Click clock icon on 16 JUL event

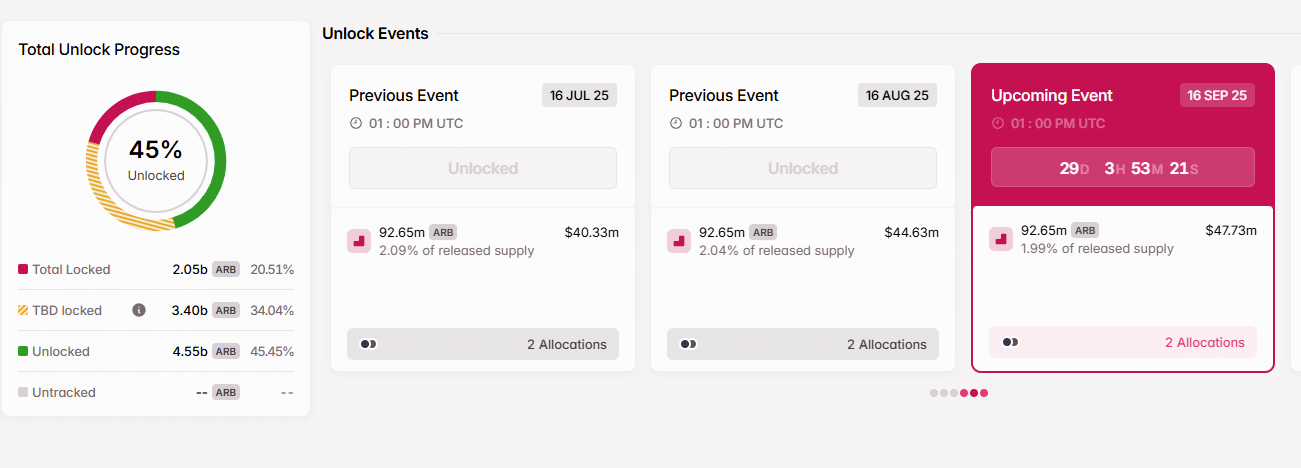pyautogui.click(x=355, y=123)
